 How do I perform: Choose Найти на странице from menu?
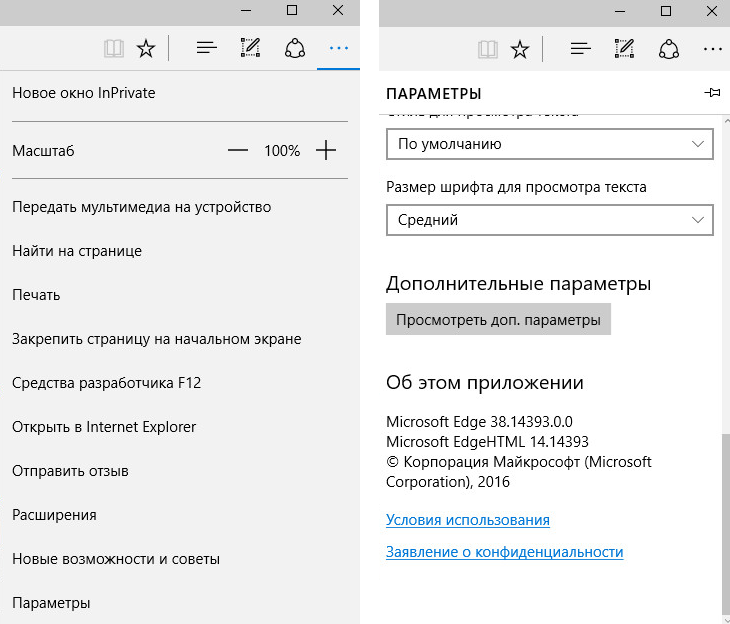coord(77,251)
